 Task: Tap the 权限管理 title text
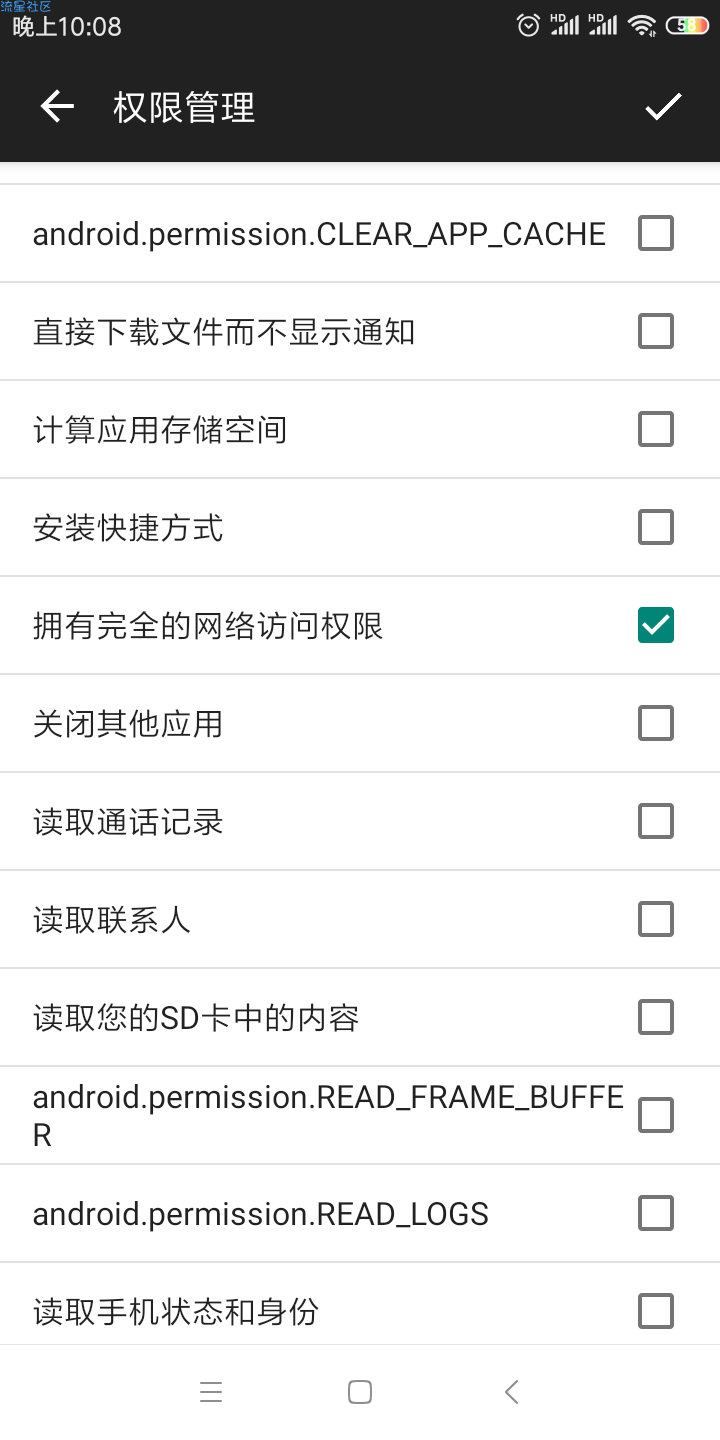(184, 107)
